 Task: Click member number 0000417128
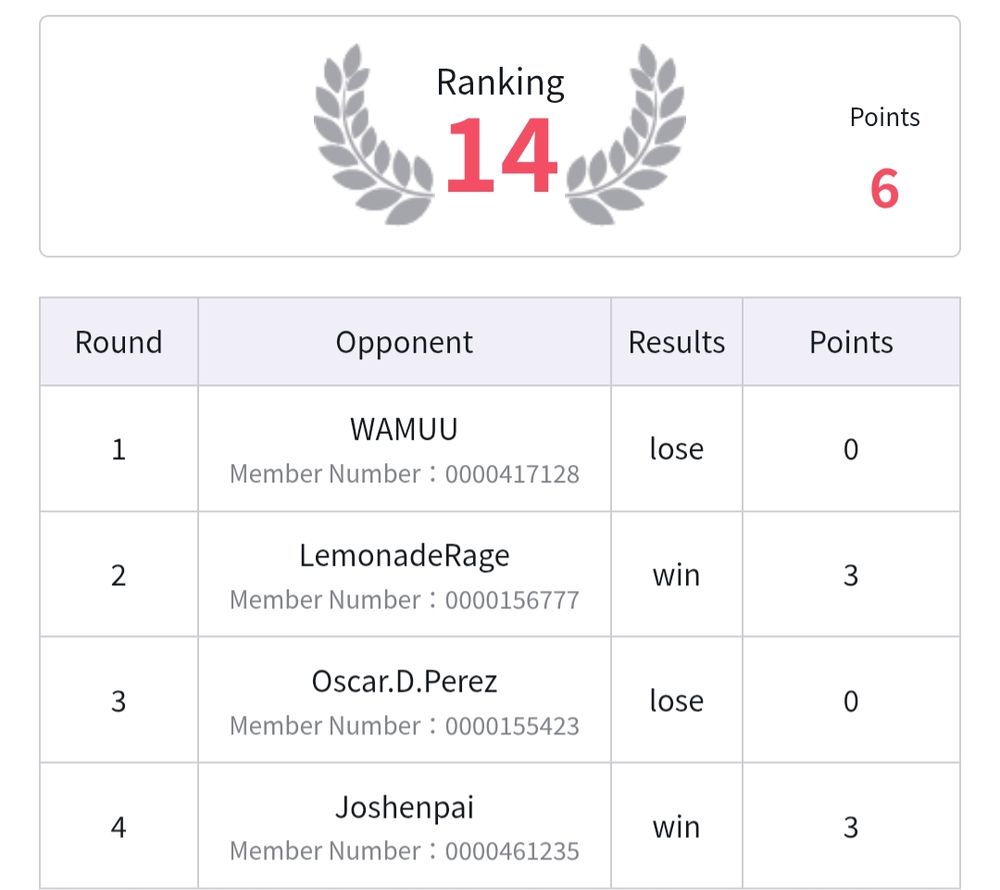512,474
